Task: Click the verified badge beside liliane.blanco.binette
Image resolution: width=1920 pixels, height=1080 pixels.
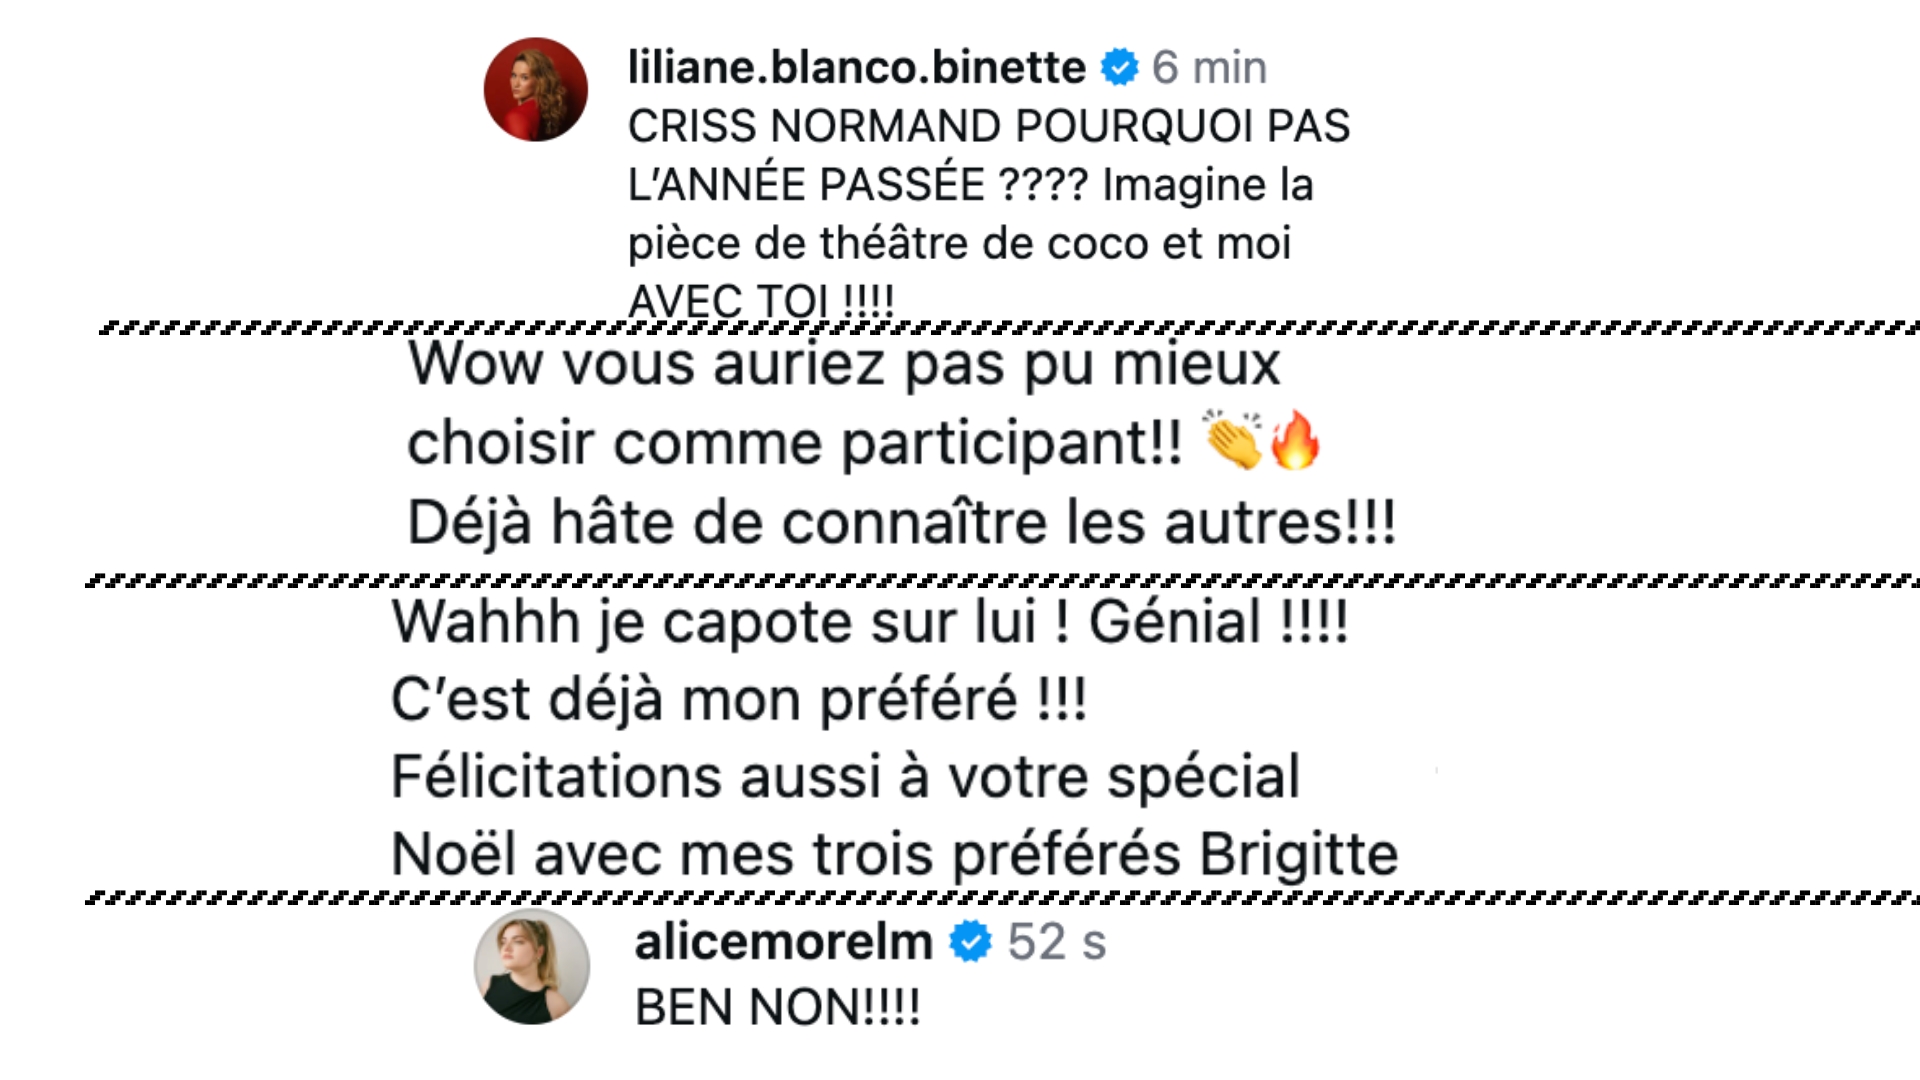Action: (1119, 68)
